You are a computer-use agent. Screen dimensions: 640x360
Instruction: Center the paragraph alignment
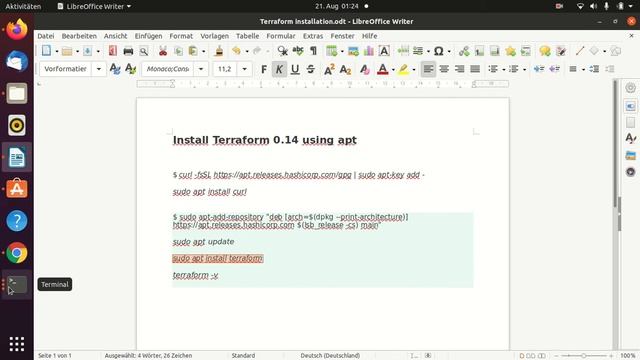(x=444, y=69)
